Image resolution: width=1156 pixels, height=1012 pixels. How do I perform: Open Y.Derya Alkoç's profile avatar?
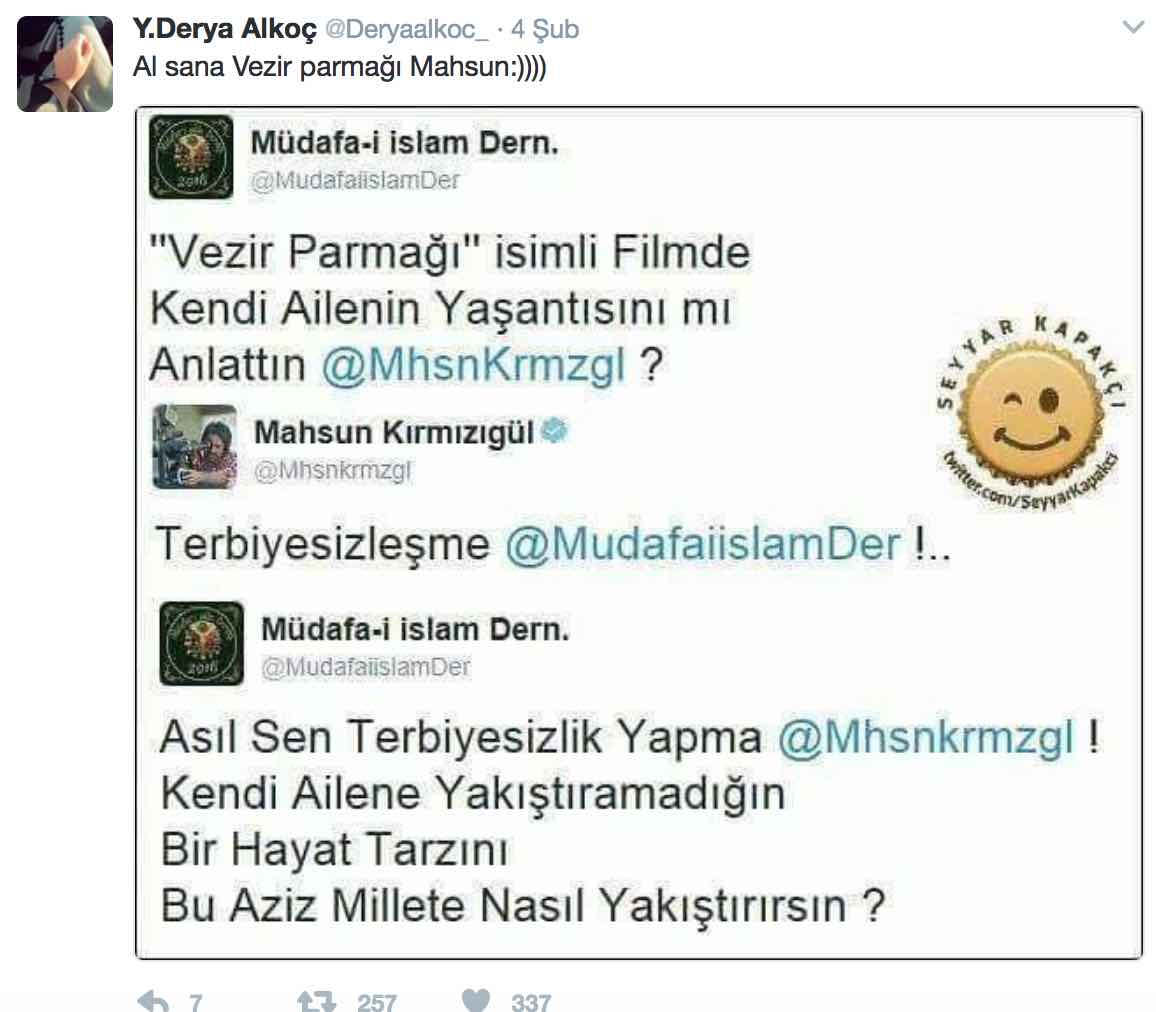(x=65, y=63)
